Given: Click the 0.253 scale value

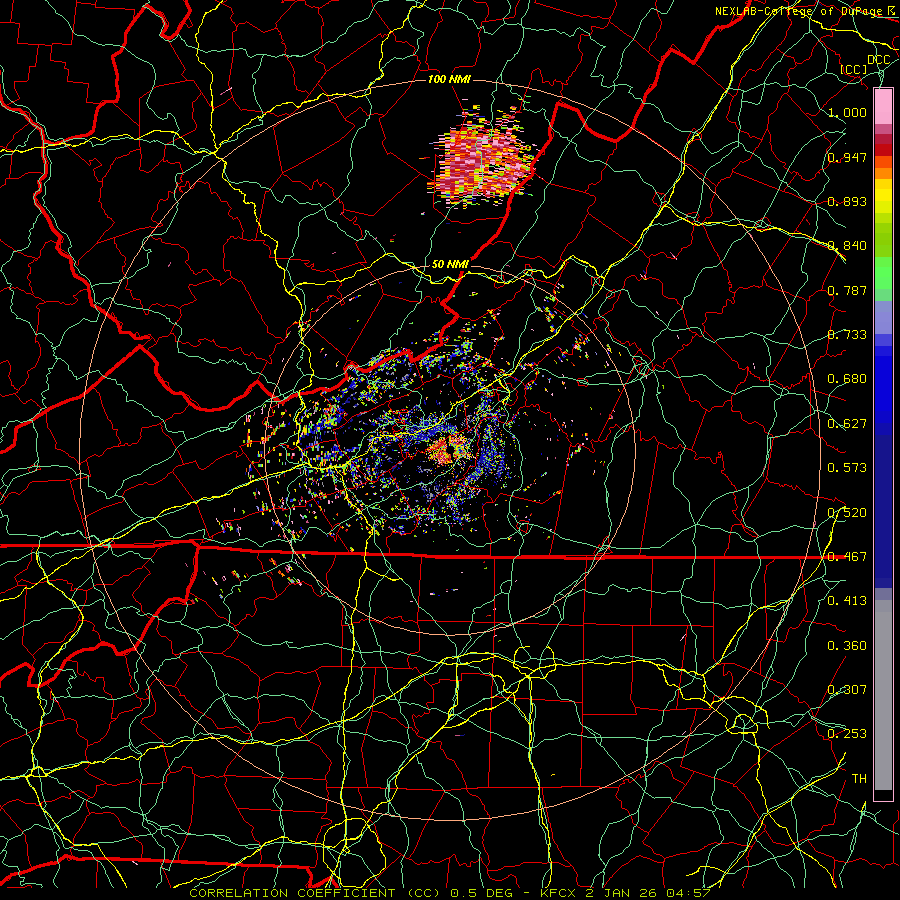Looking at the screenshot, I should click(x=847, y=734).
